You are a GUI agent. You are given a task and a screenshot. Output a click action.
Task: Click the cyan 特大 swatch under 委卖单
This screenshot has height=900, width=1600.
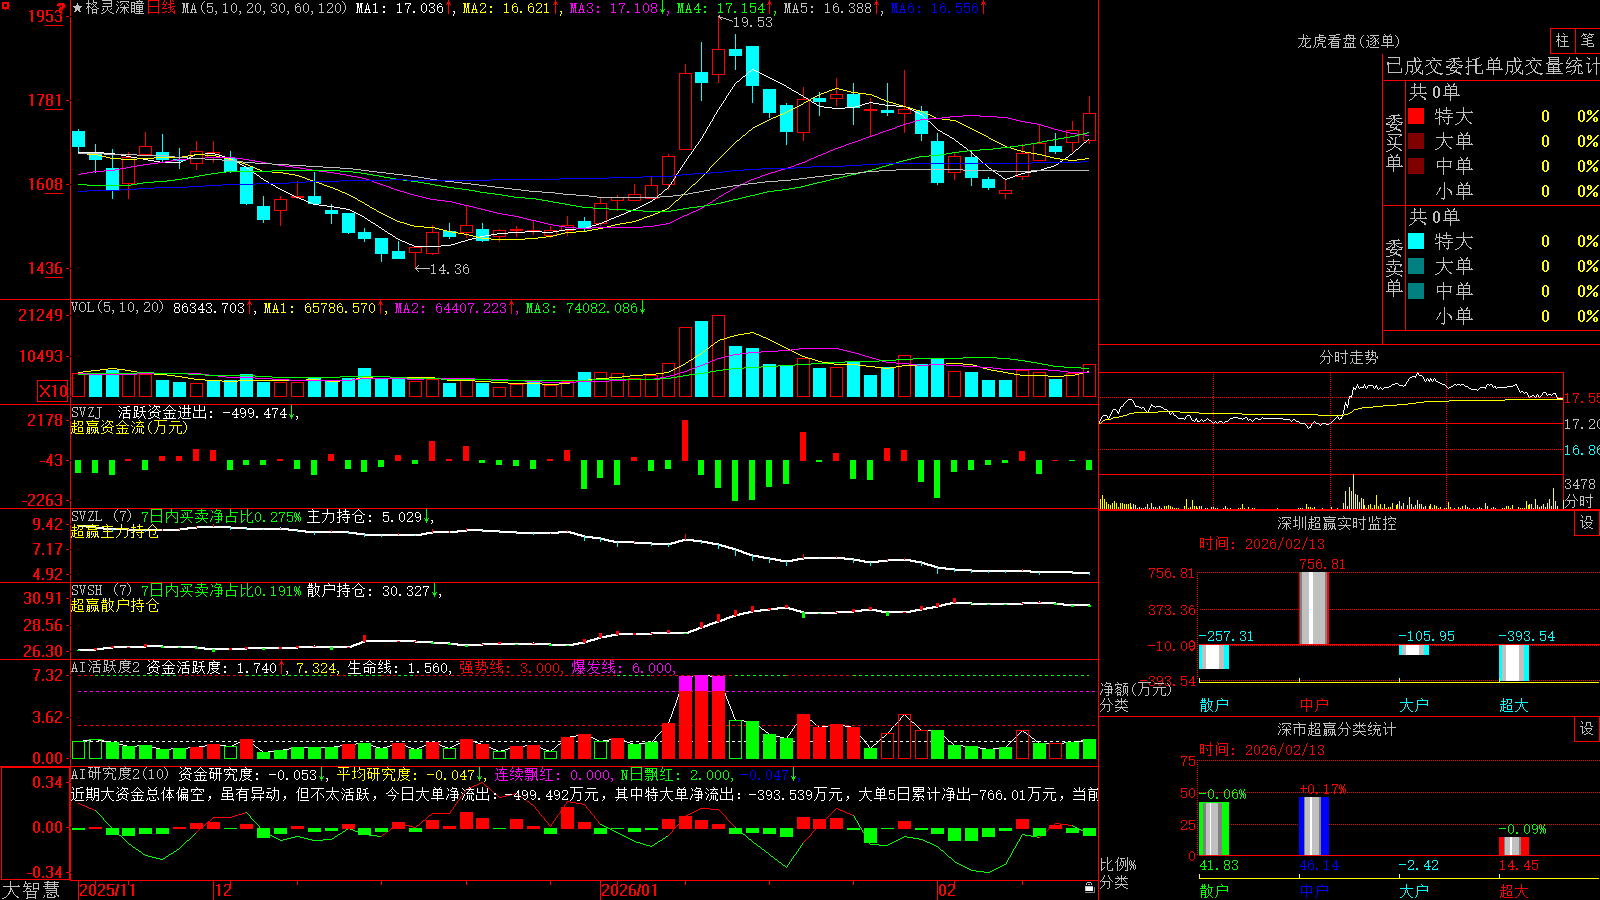click(x=1416, y=241)
